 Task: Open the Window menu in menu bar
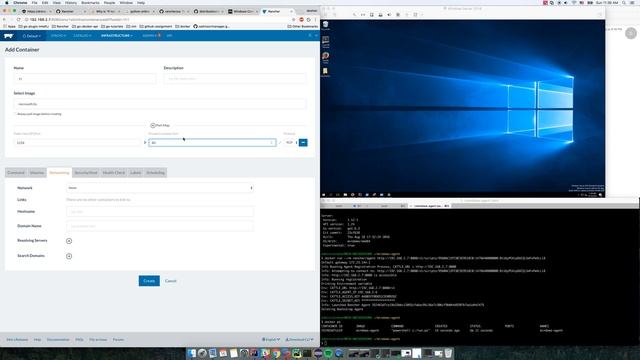tap(126, 2)
